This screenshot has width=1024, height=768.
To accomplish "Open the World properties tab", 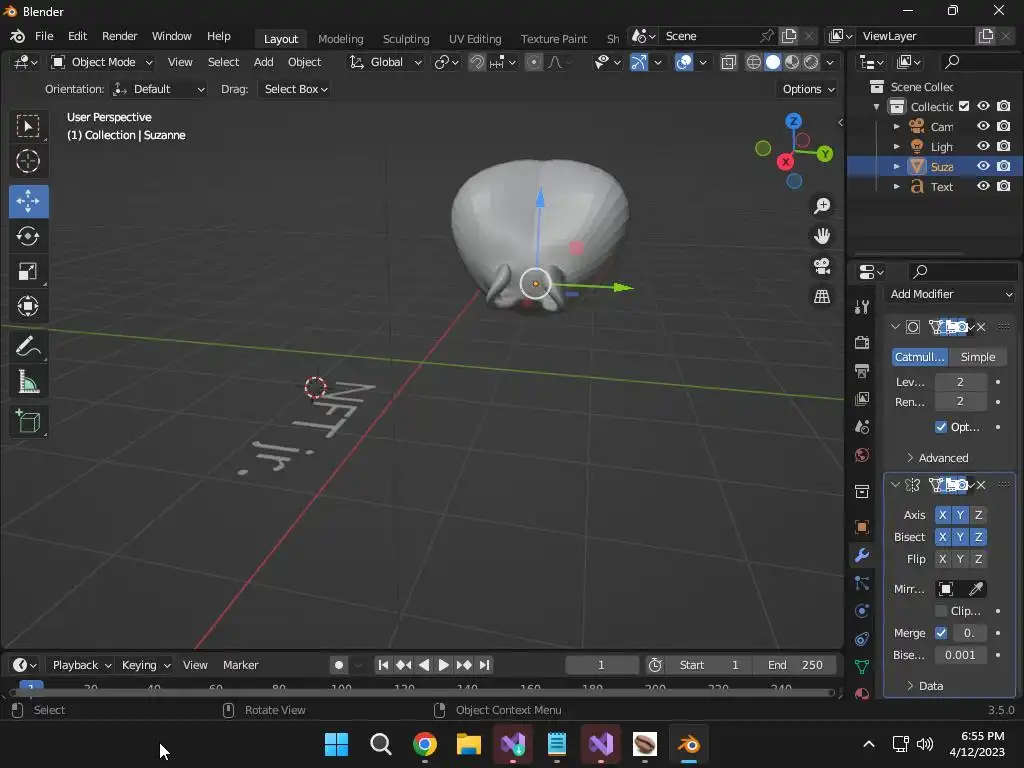I will click(x=862, y=455).
